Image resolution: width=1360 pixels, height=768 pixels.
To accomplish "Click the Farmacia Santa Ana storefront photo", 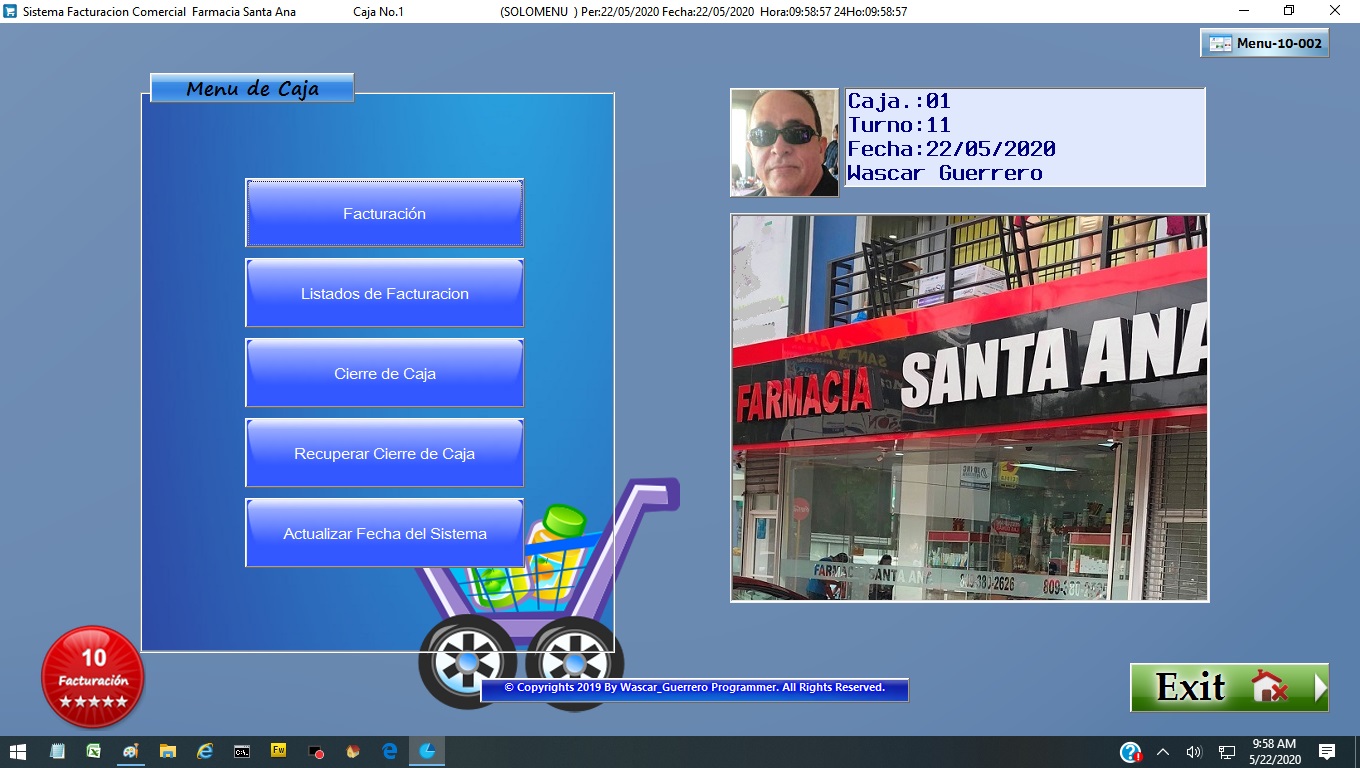I will click(x=969, y=407).
